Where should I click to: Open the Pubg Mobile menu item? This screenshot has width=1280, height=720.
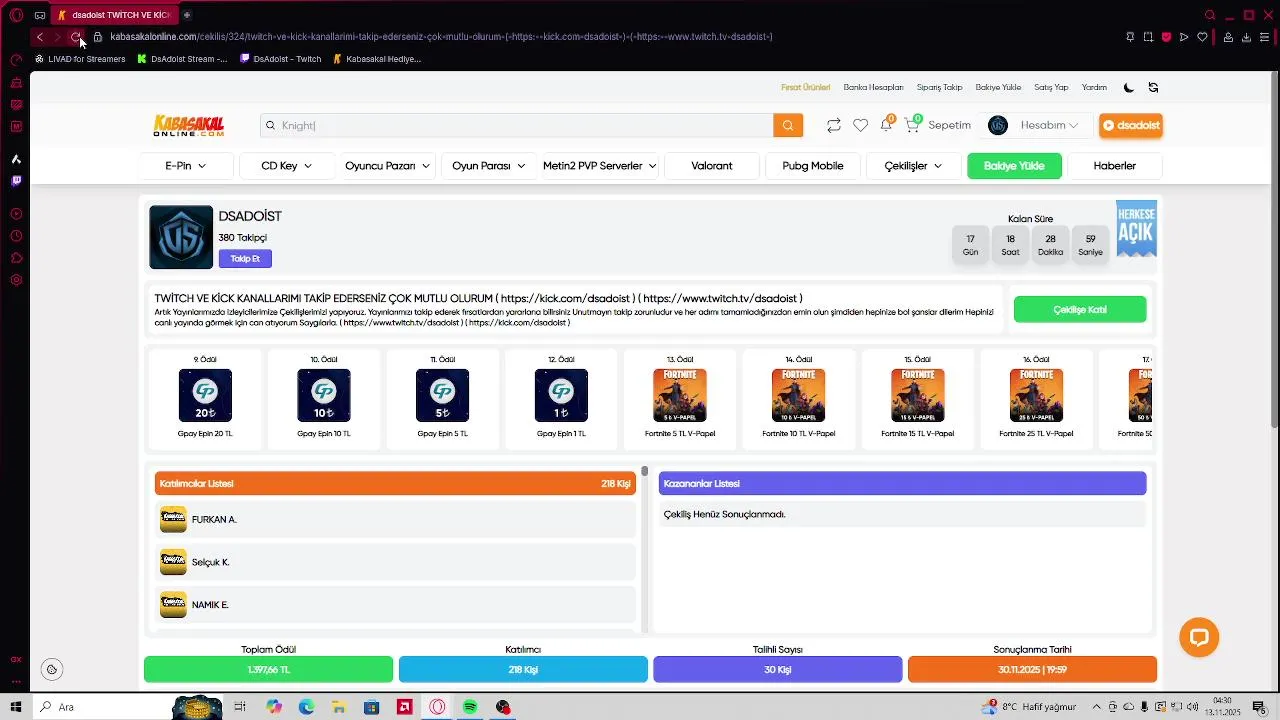click(x=813, y=166)
